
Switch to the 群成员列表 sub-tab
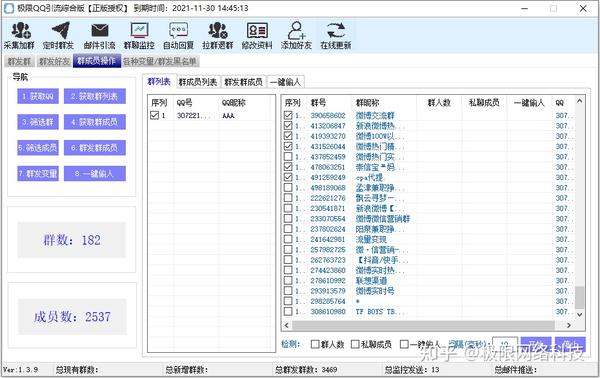click(198, 82)
